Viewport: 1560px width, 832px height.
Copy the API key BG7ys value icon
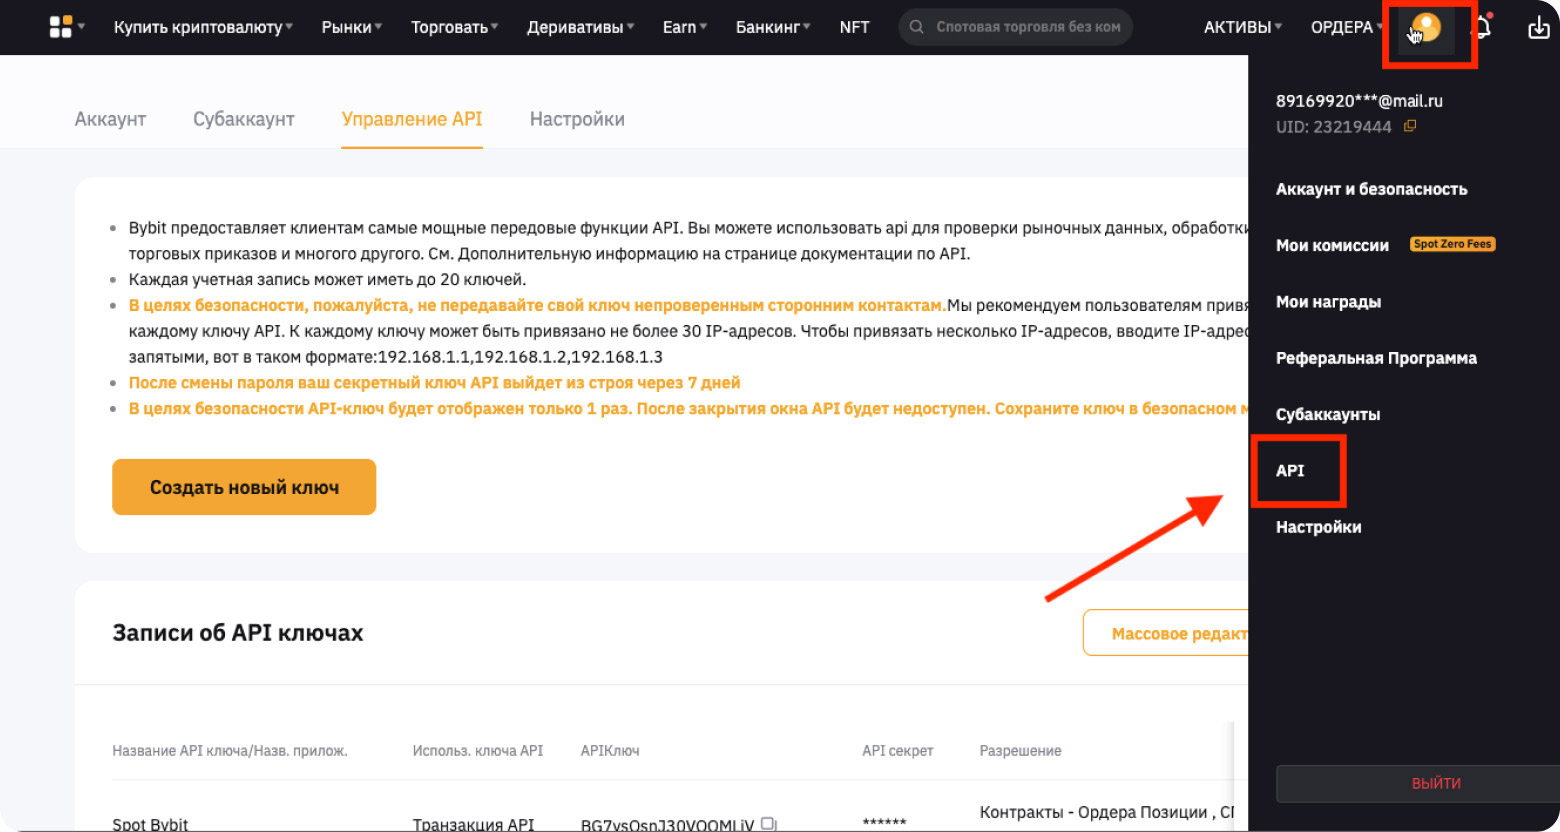[768, 824]
